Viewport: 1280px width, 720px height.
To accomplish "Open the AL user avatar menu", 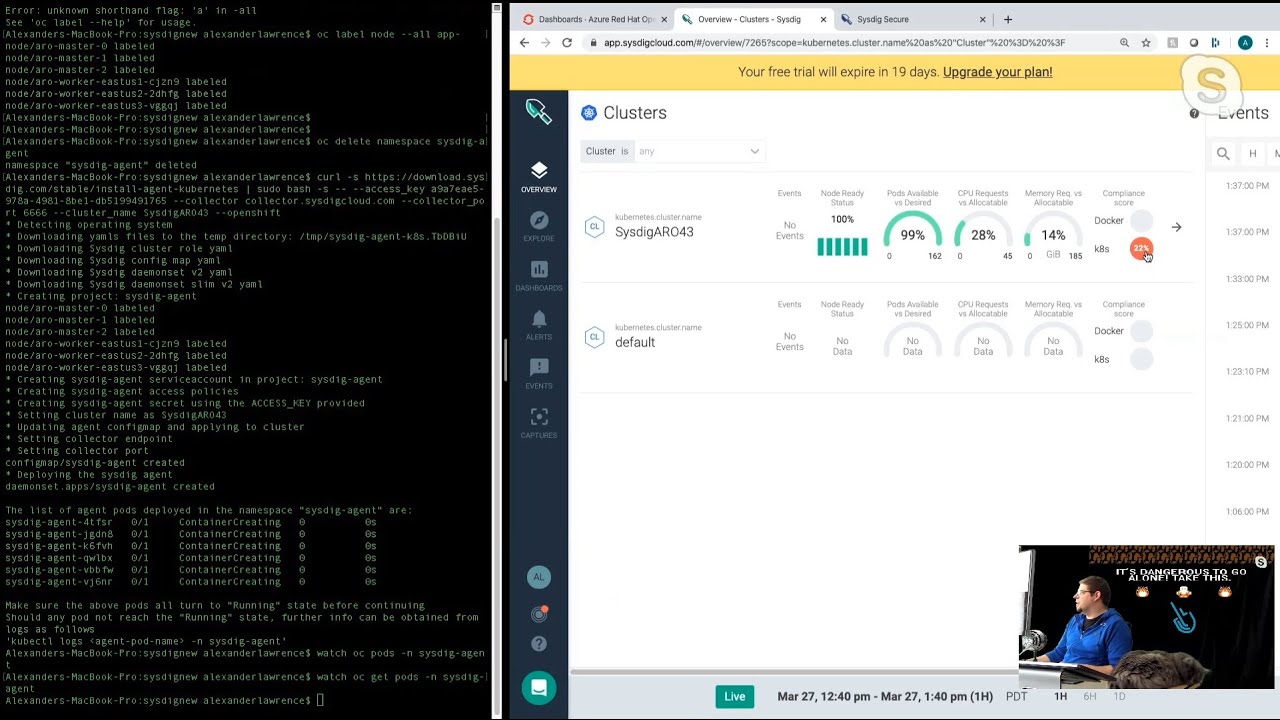I will (x=539, y=577).
